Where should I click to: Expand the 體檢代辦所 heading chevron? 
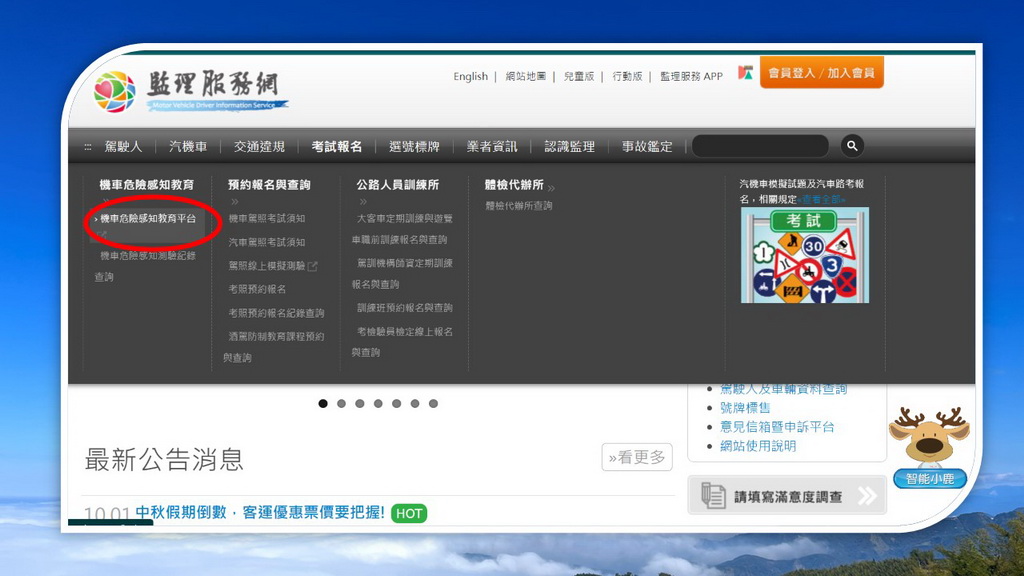point(551,187)
